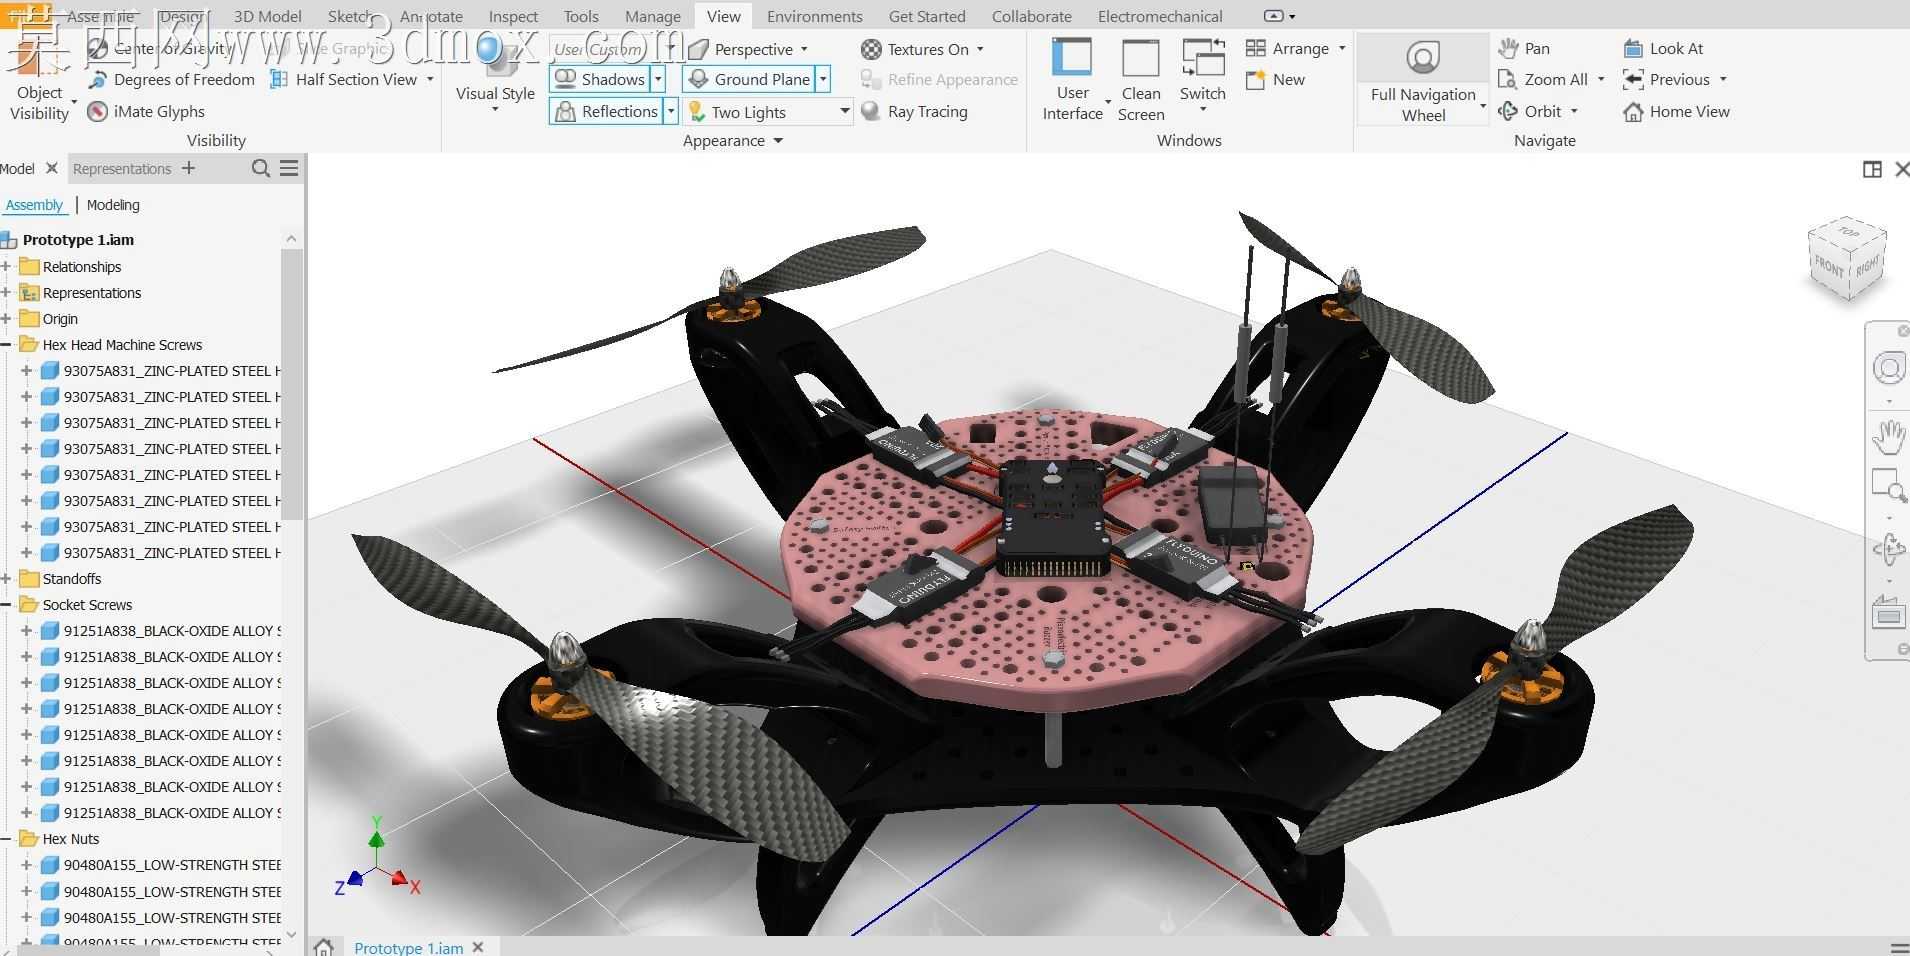Click the Prototype 1.iam document tab
1910x956 pixels.
click(408, 947)
